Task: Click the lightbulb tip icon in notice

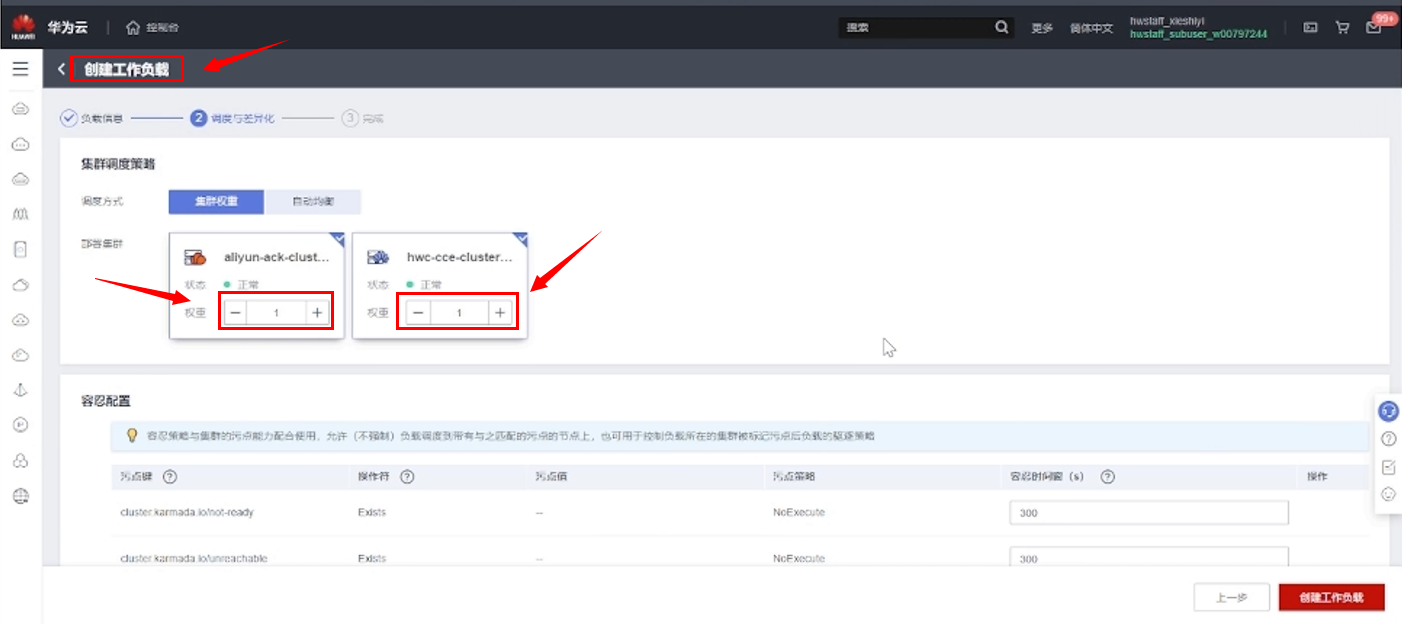Action: click(x=131, y=436)
